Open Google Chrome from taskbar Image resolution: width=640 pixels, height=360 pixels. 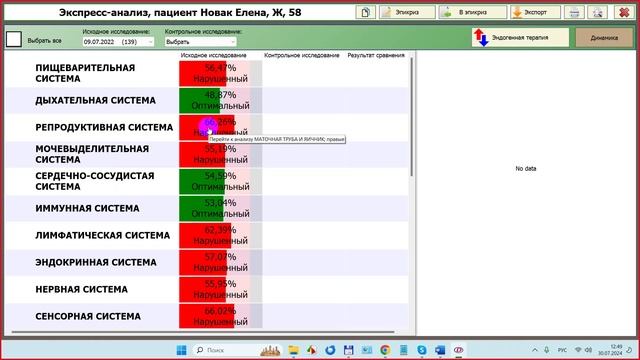point(385,350)
